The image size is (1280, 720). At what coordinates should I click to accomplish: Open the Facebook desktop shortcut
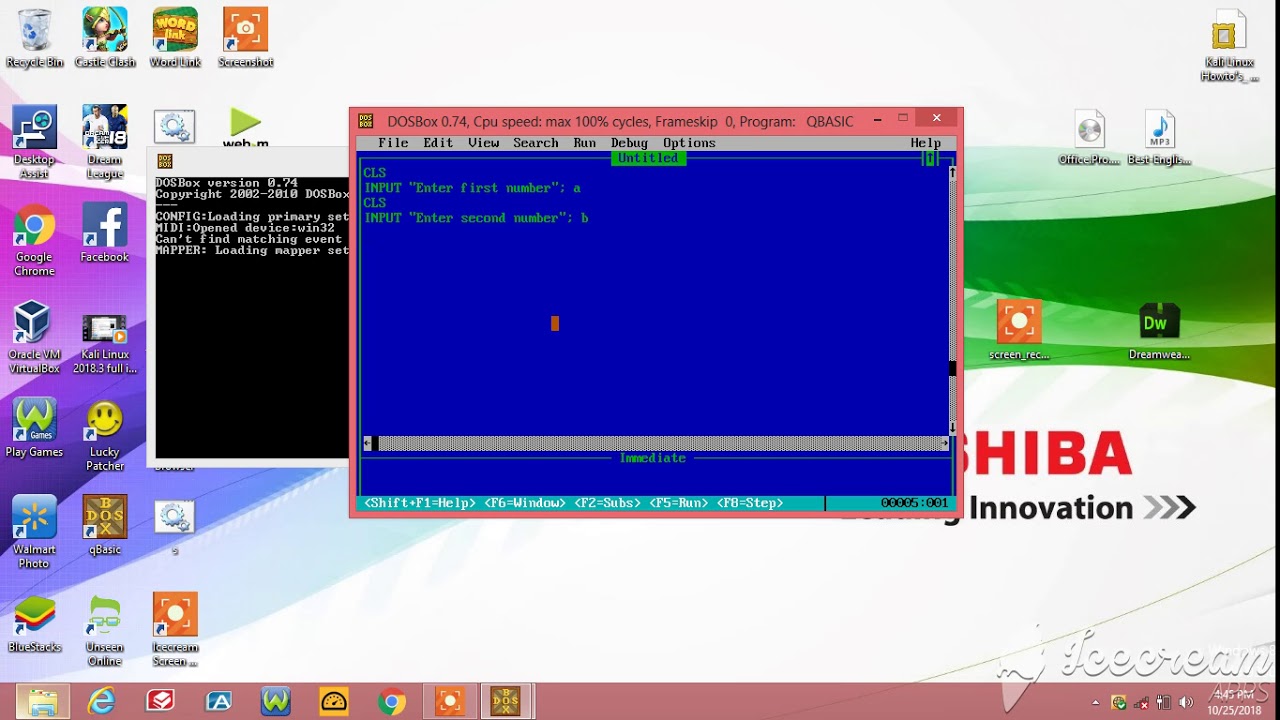(x=105, y=233)
